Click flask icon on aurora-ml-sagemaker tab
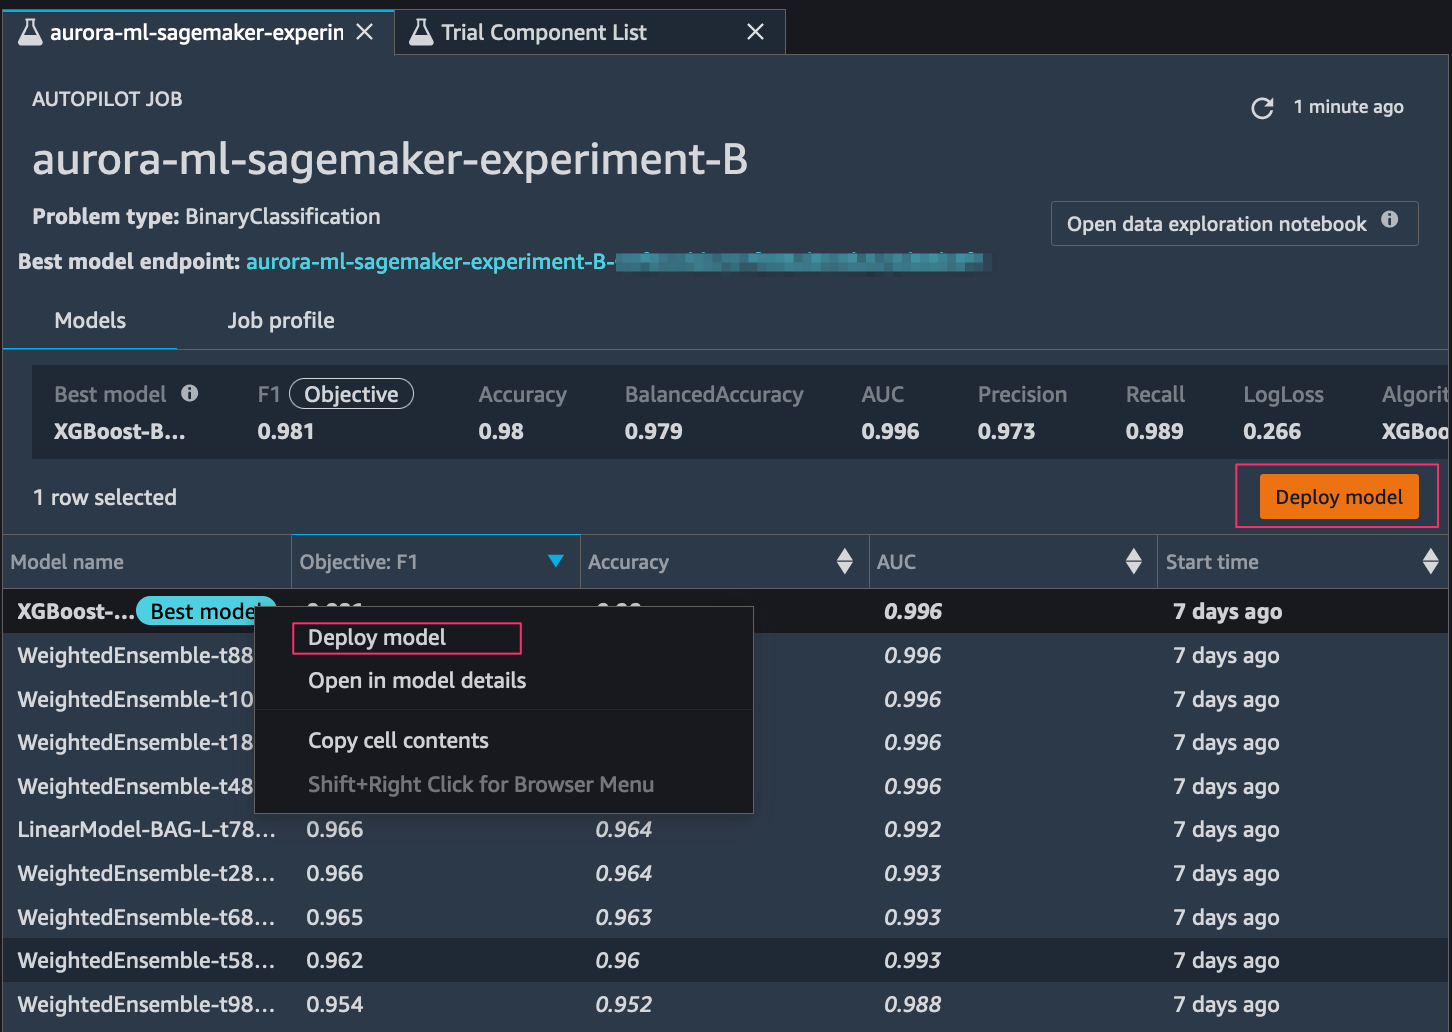The width and height of the screenshot is (1452, 1032). [31, 33]
